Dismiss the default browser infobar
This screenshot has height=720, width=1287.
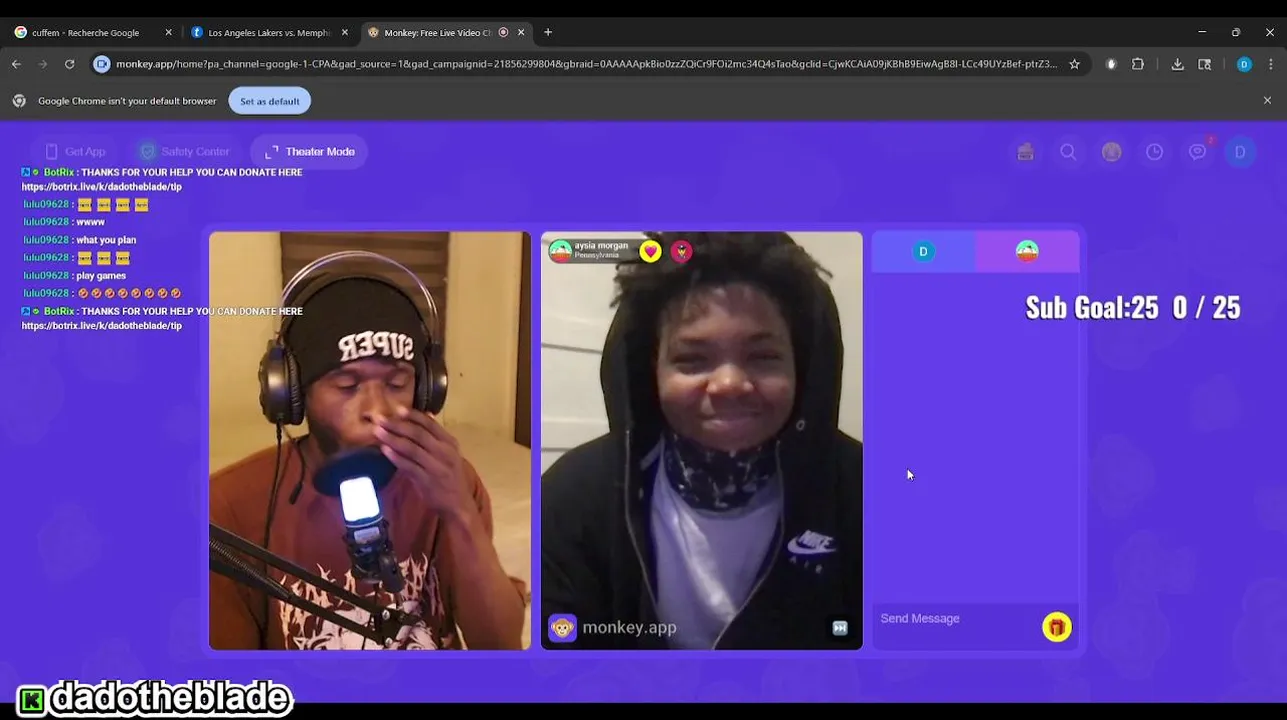(1267, 101)
